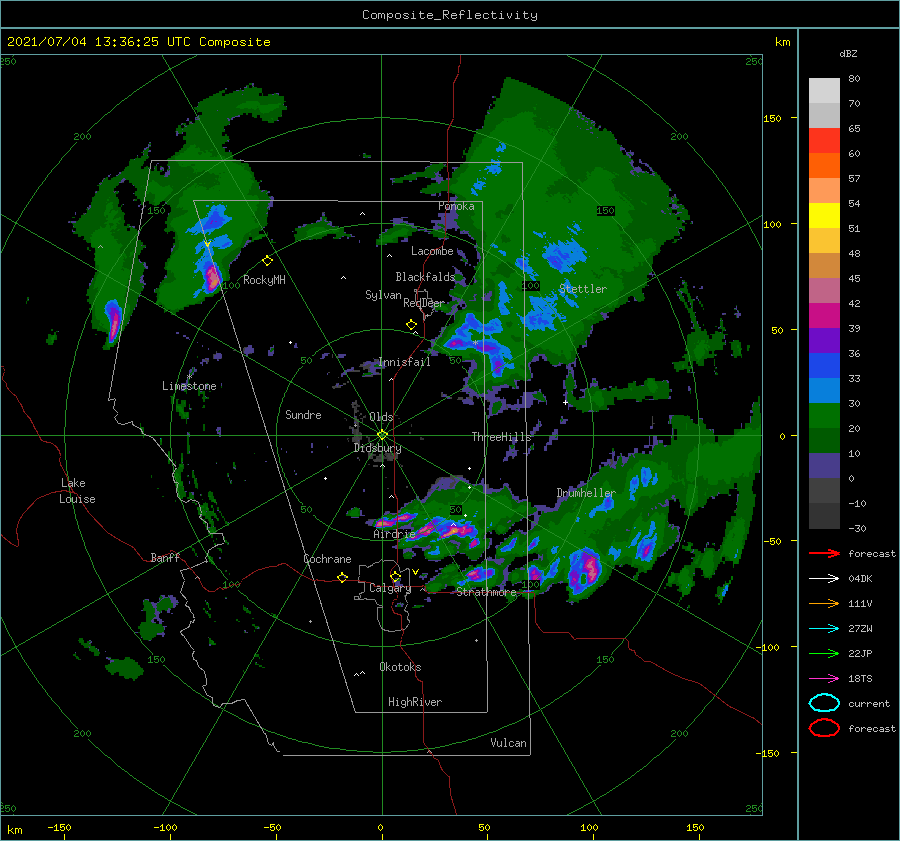Select the purple 39 dBZ legend swatch
The image size is (900, 841).
(824, 340)
